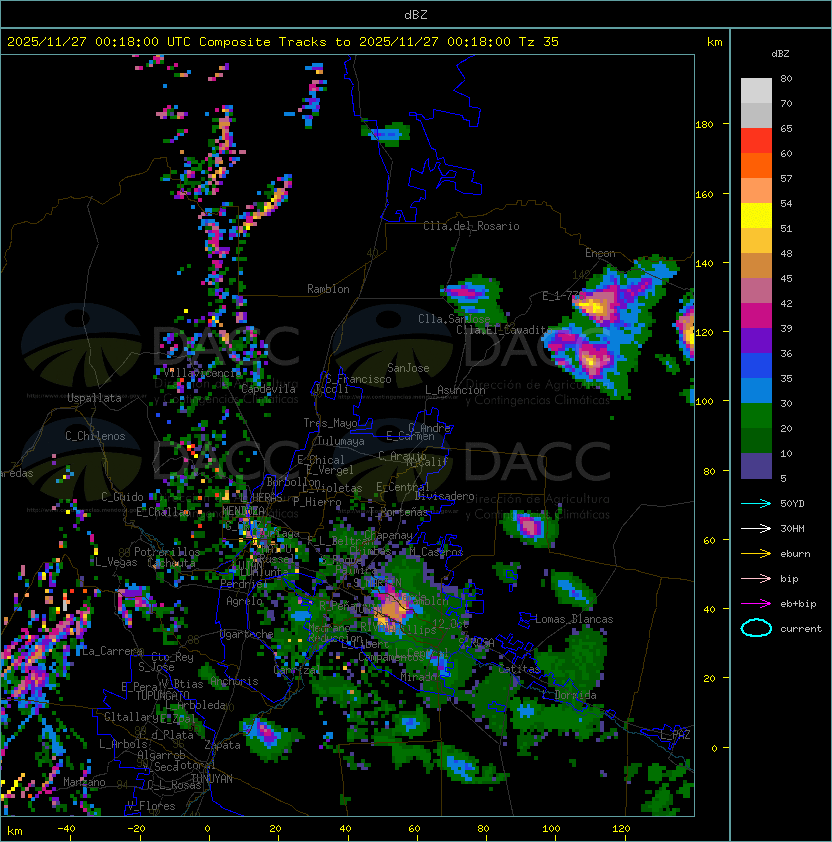Image resolution: width=832 pixels, height=842 pixels.
Task: Click the C_Chilenos place label
Action: [95, 436]
